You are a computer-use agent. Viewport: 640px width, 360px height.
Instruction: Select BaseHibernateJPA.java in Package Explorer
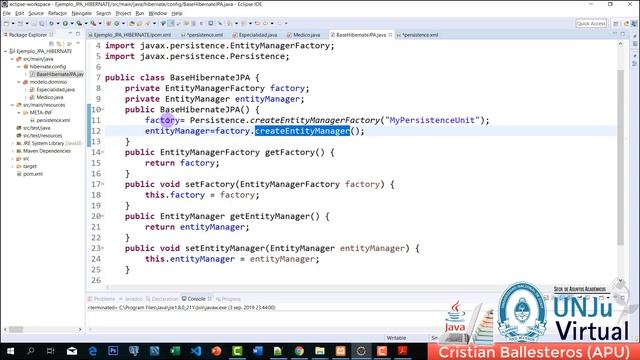[57, 74]
